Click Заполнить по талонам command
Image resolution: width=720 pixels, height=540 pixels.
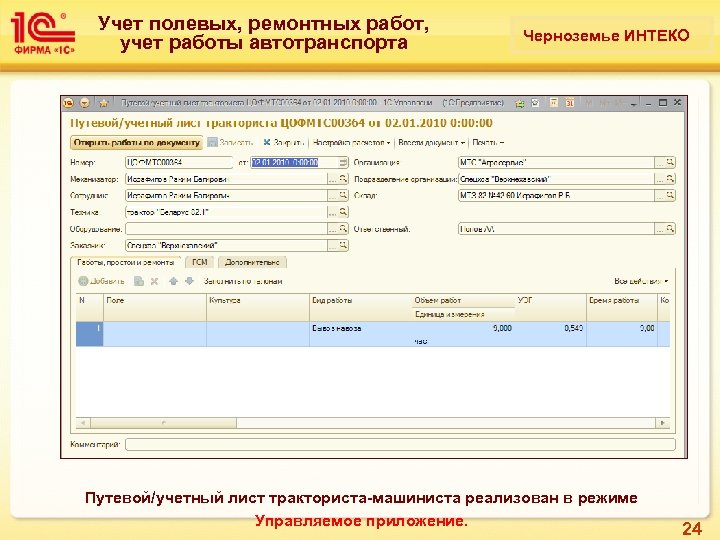click(243, 281)
